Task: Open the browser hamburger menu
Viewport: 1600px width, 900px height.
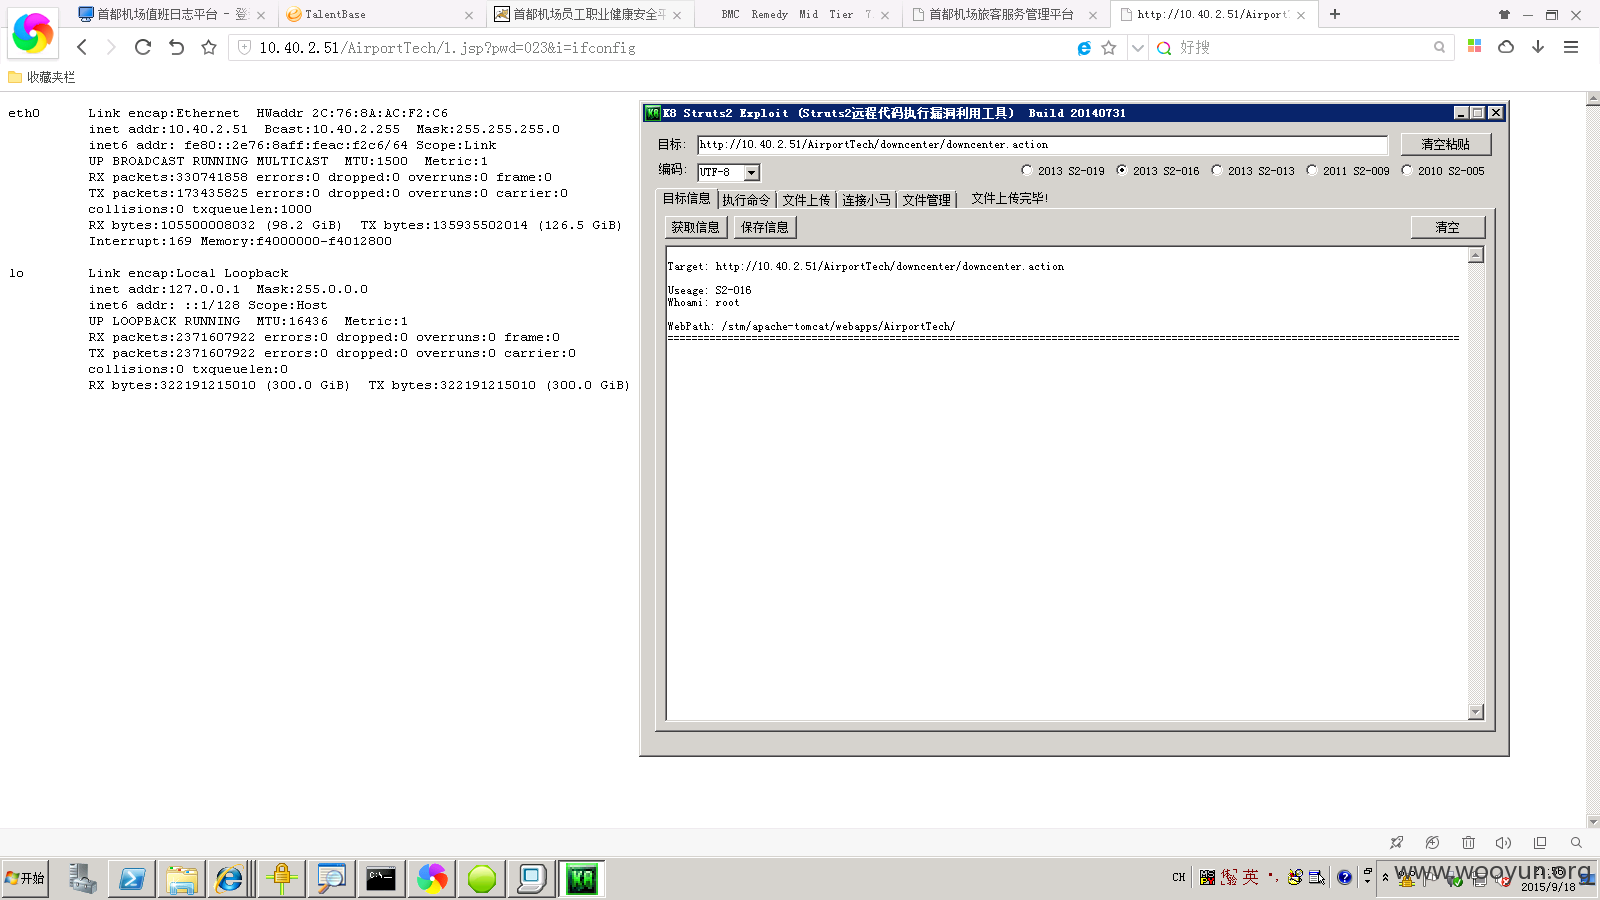Action: 1571,47
